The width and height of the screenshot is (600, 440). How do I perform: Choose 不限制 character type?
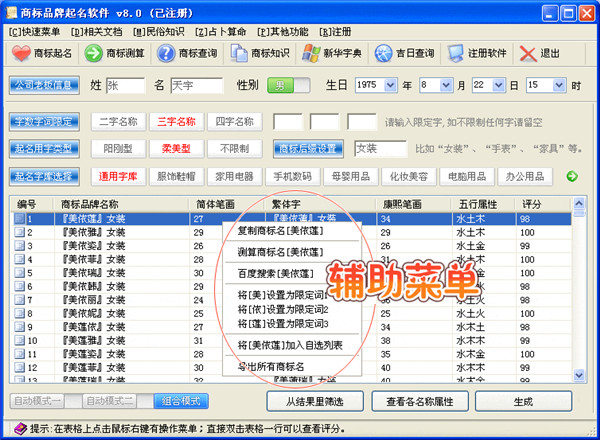[x=235, y=148]
